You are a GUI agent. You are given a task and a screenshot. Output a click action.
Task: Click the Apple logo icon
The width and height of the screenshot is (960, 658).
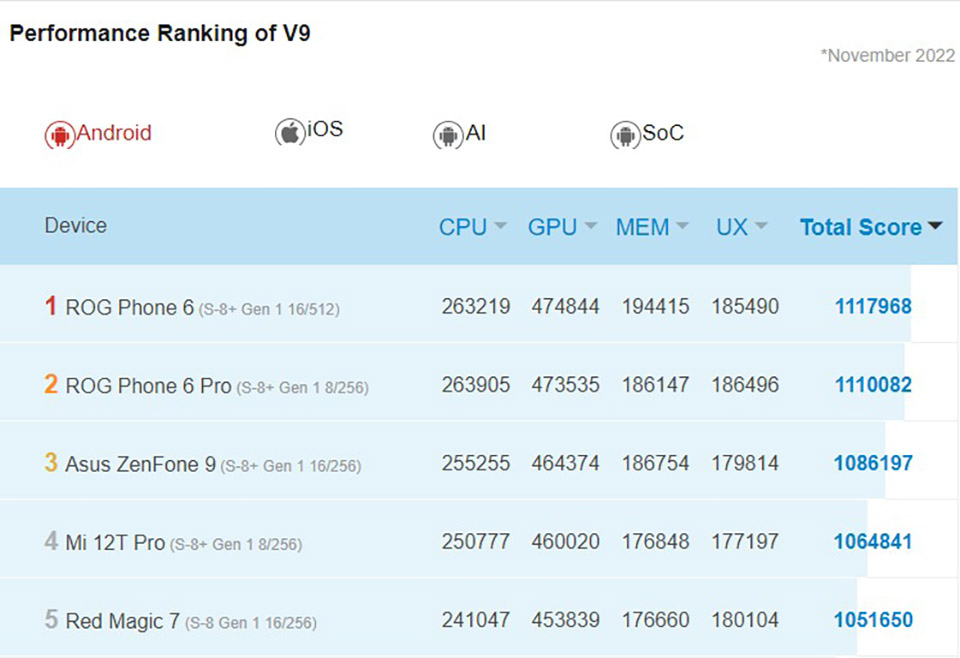click(x=290, y=132)
